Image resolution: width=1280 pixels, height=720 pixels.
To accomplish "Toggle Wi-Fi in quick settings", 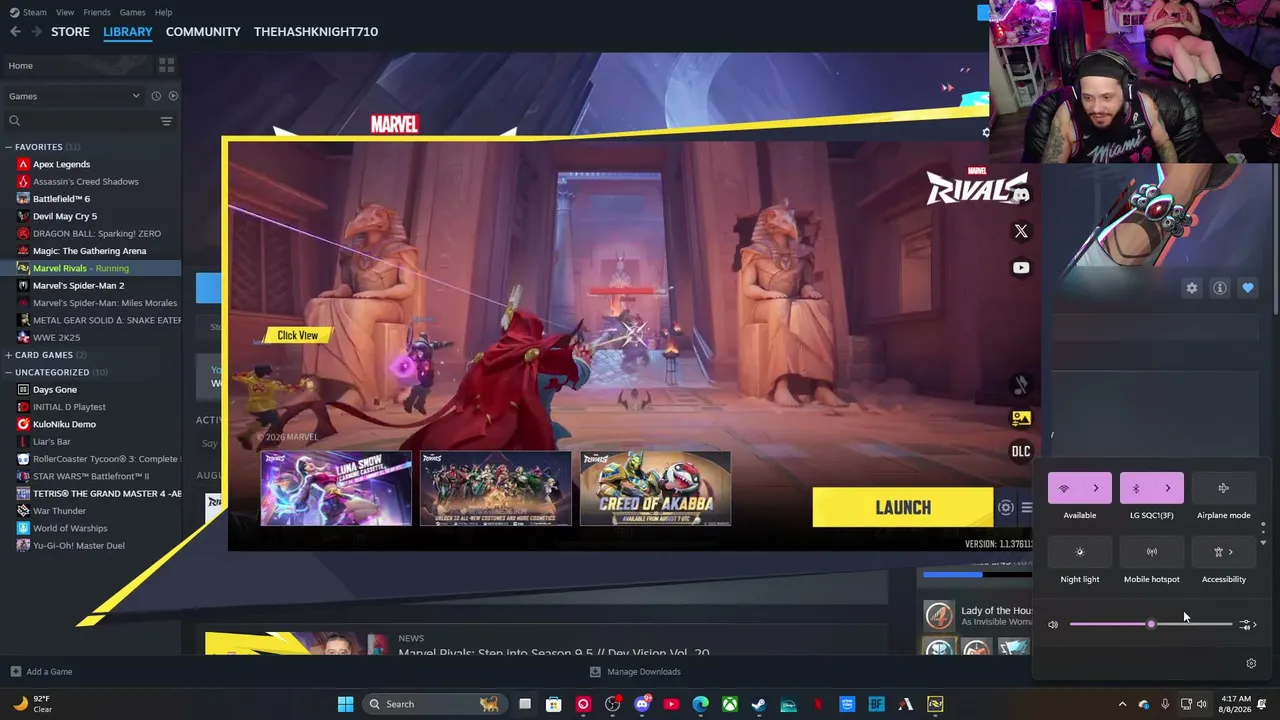I will [x=1064, y=488].
